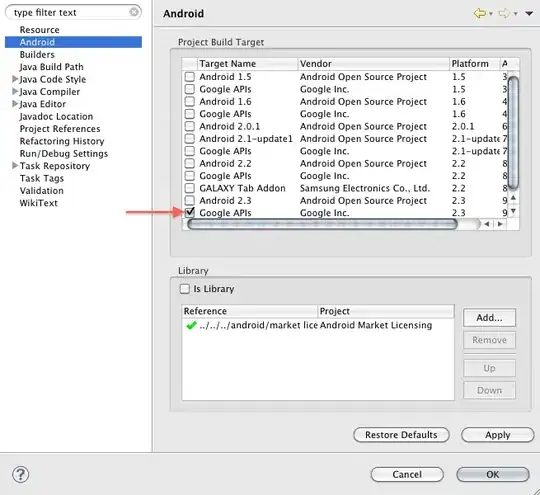The height and width of the screenshot is (495, 540).
Task: Check the Android 2.1-update1 target checkbox
Action: coord(189,138)
